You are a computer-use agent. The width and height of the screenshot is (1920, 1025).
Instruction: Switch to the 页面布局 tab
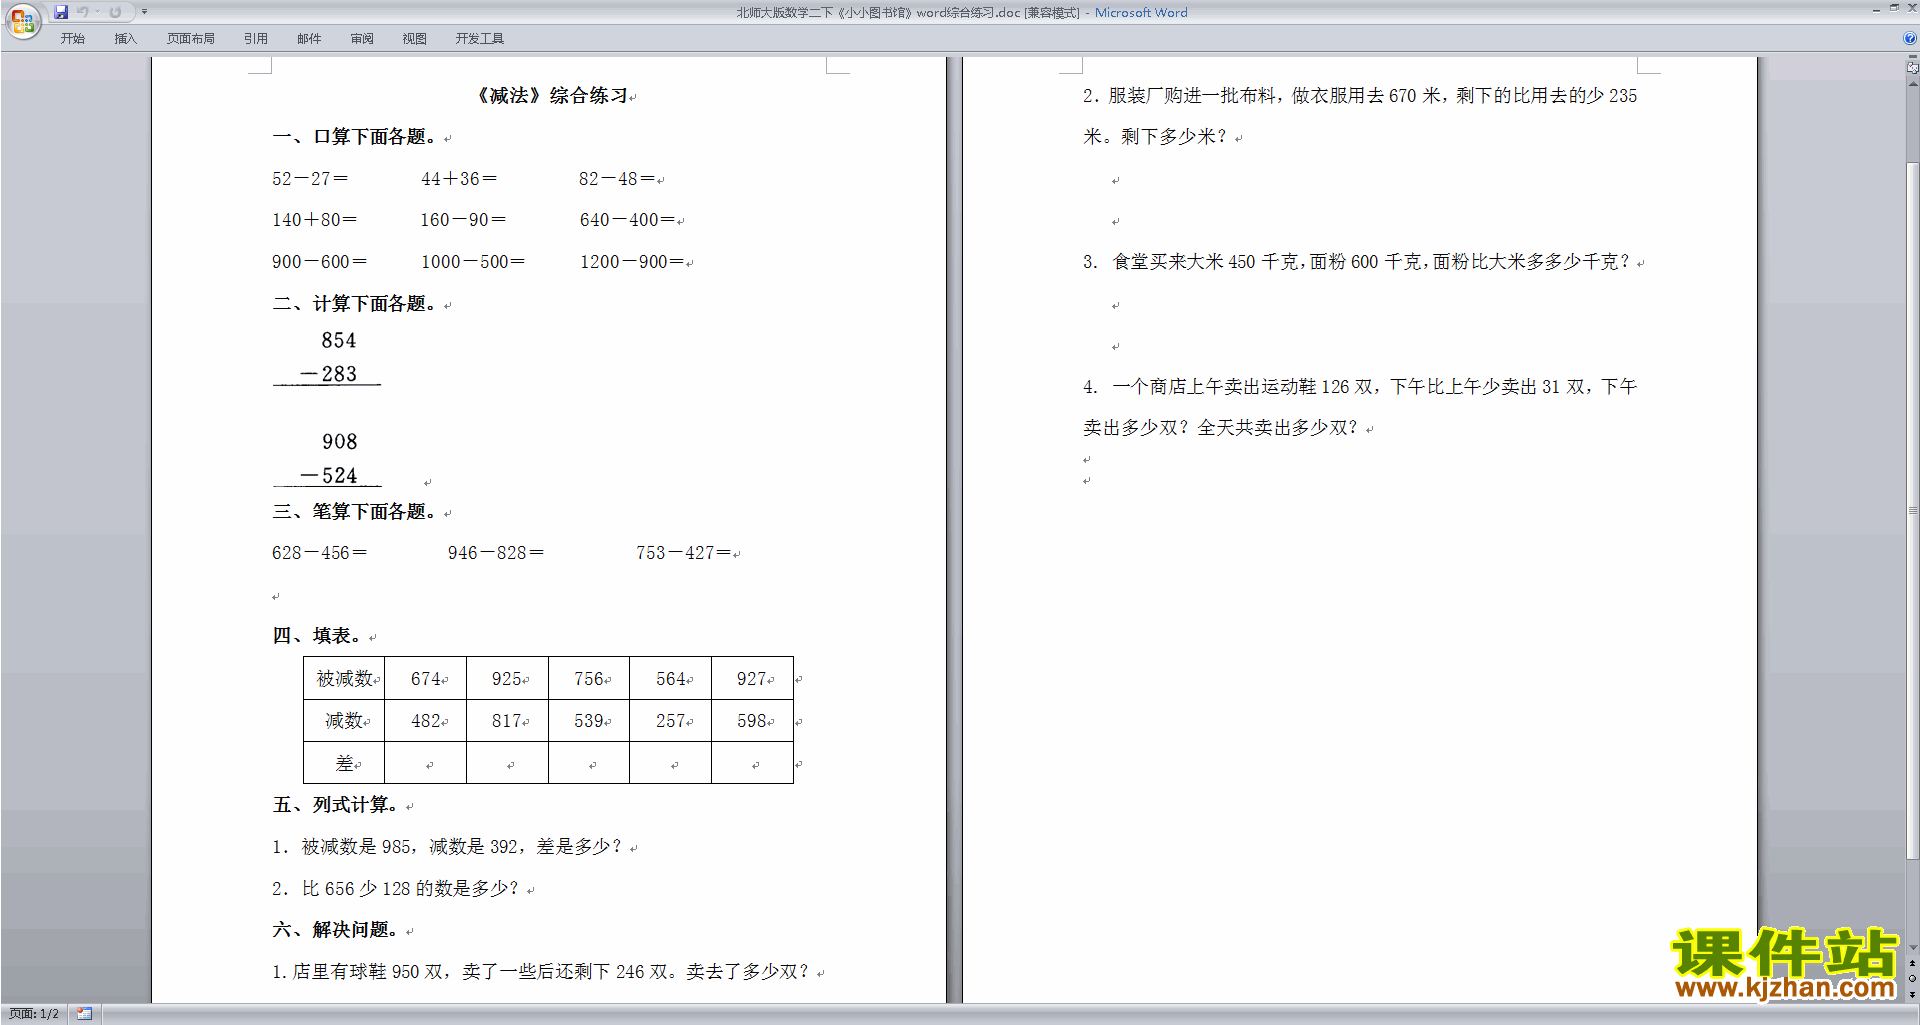[x=190, y=38]
